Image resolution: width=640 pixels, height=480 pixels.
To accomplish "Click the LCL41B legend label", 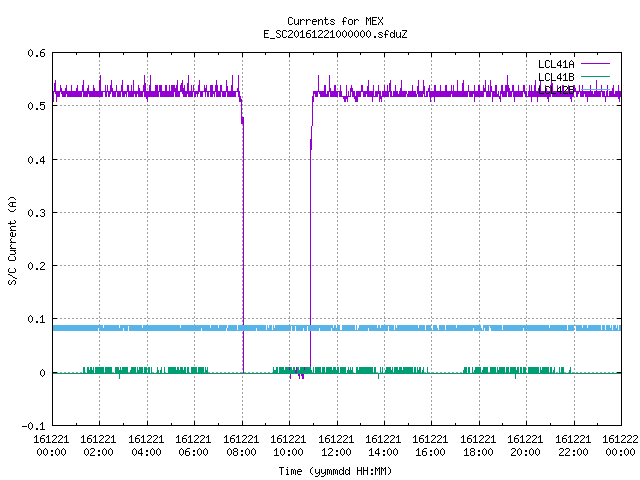I will [556, 77].
